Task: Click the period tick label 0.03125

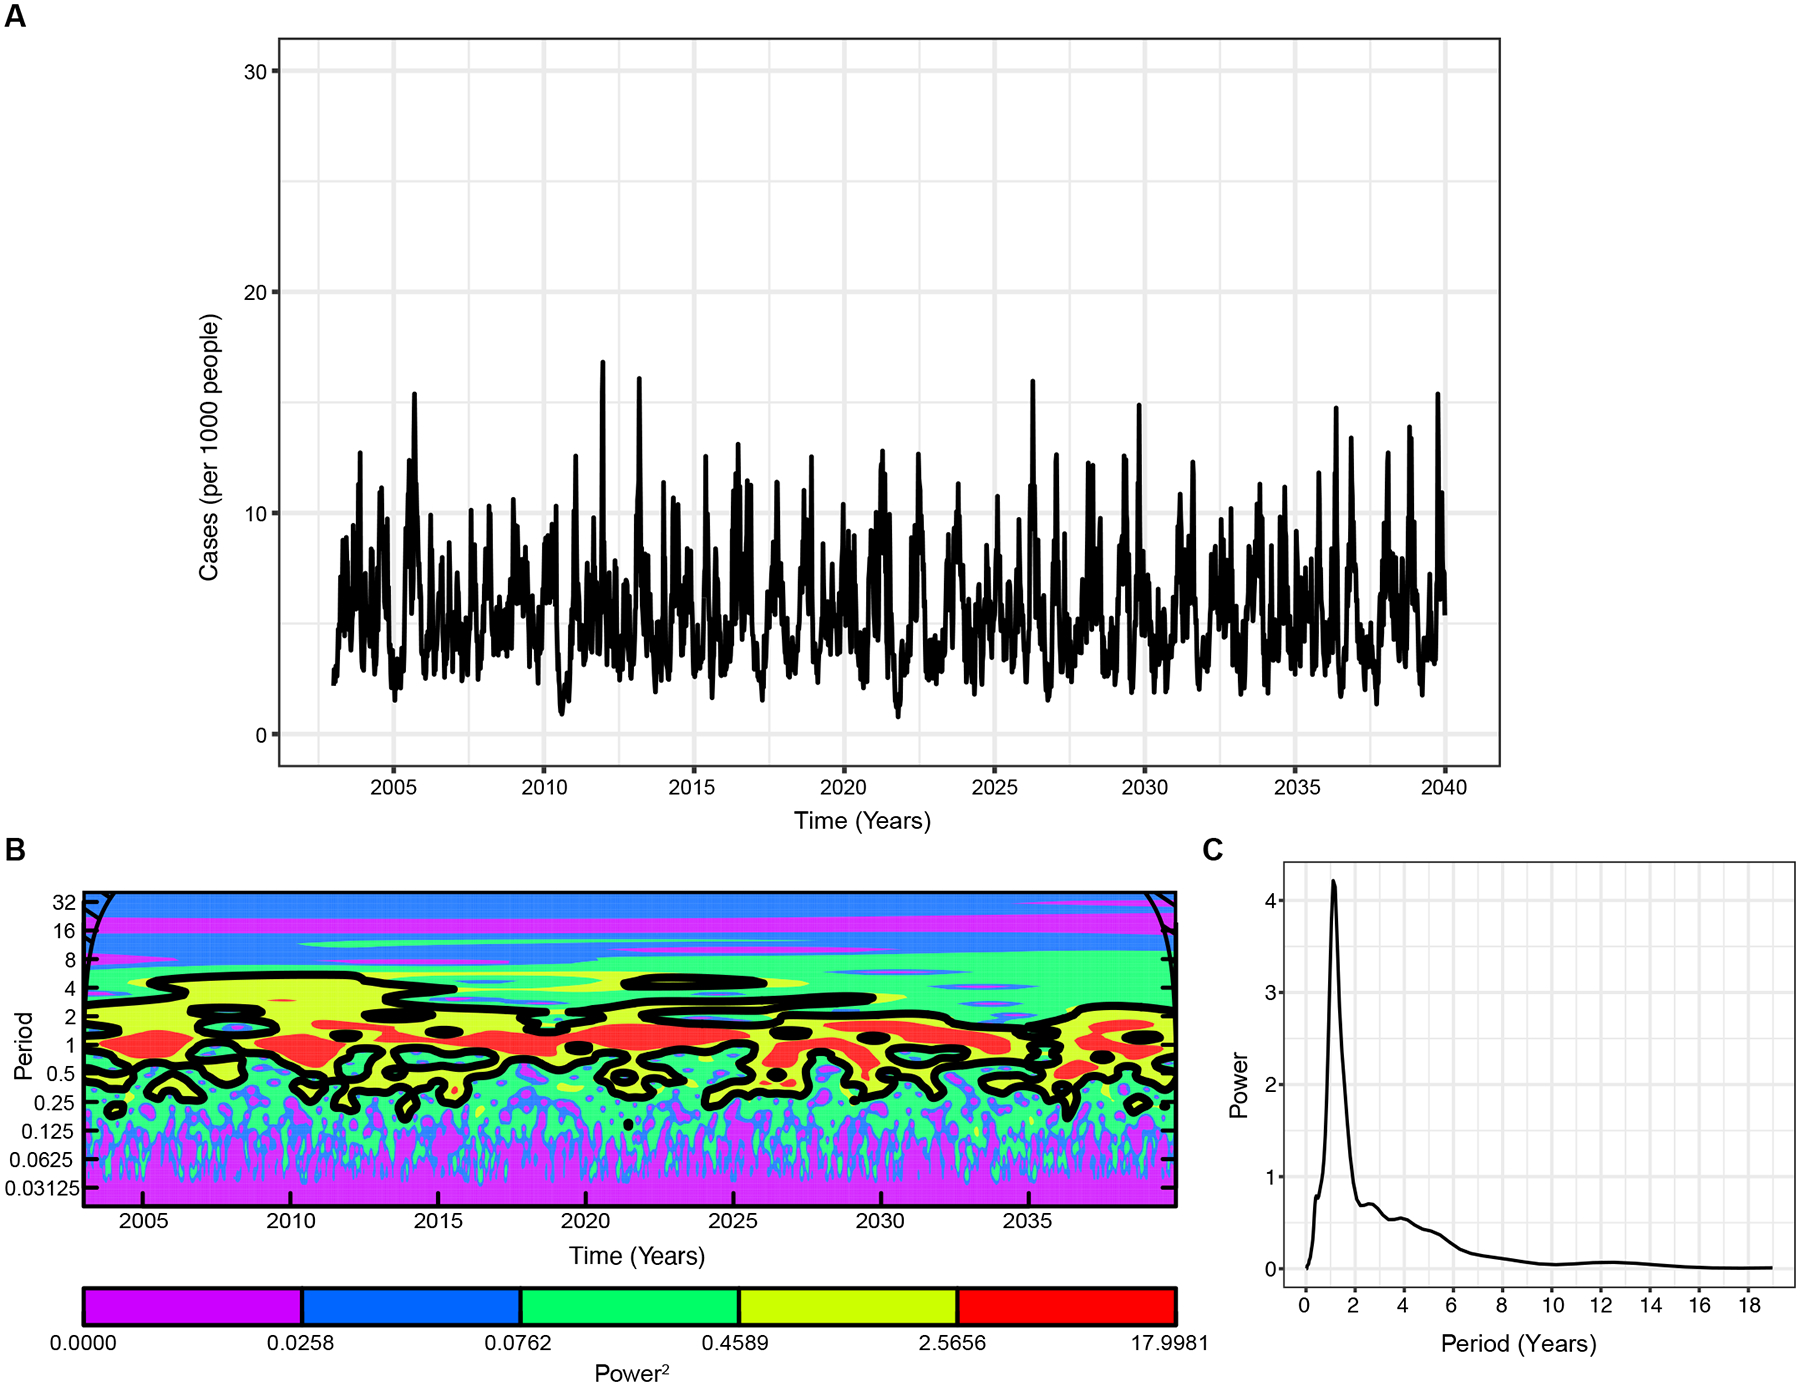Action: 42,1189
